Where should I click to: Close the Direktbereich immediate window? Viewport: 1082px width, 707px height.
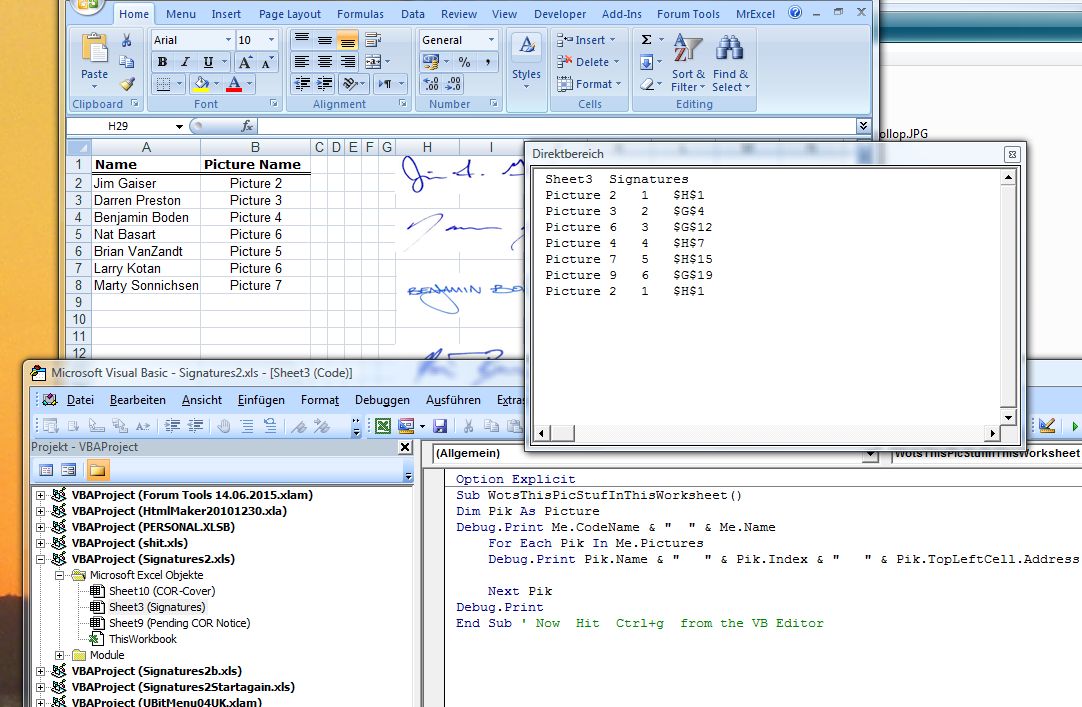click(x=1012, y=155)
